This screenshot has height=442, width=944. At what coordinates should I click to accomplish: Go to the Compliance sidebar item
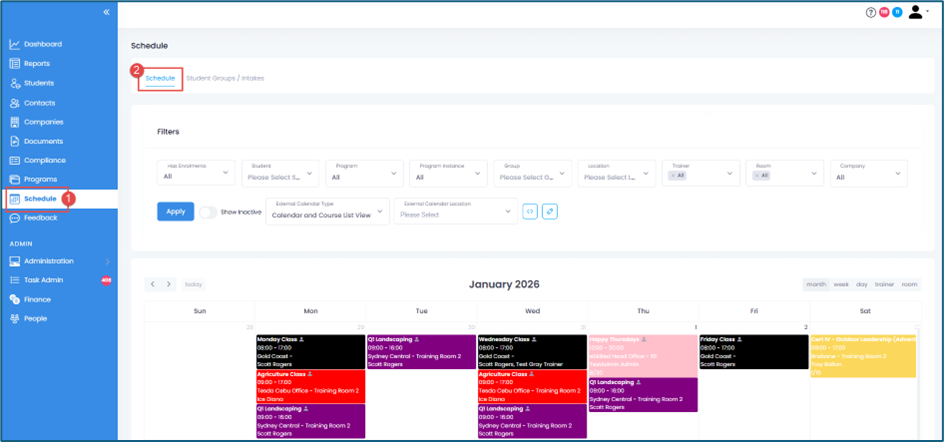click(x=44, y=160)
